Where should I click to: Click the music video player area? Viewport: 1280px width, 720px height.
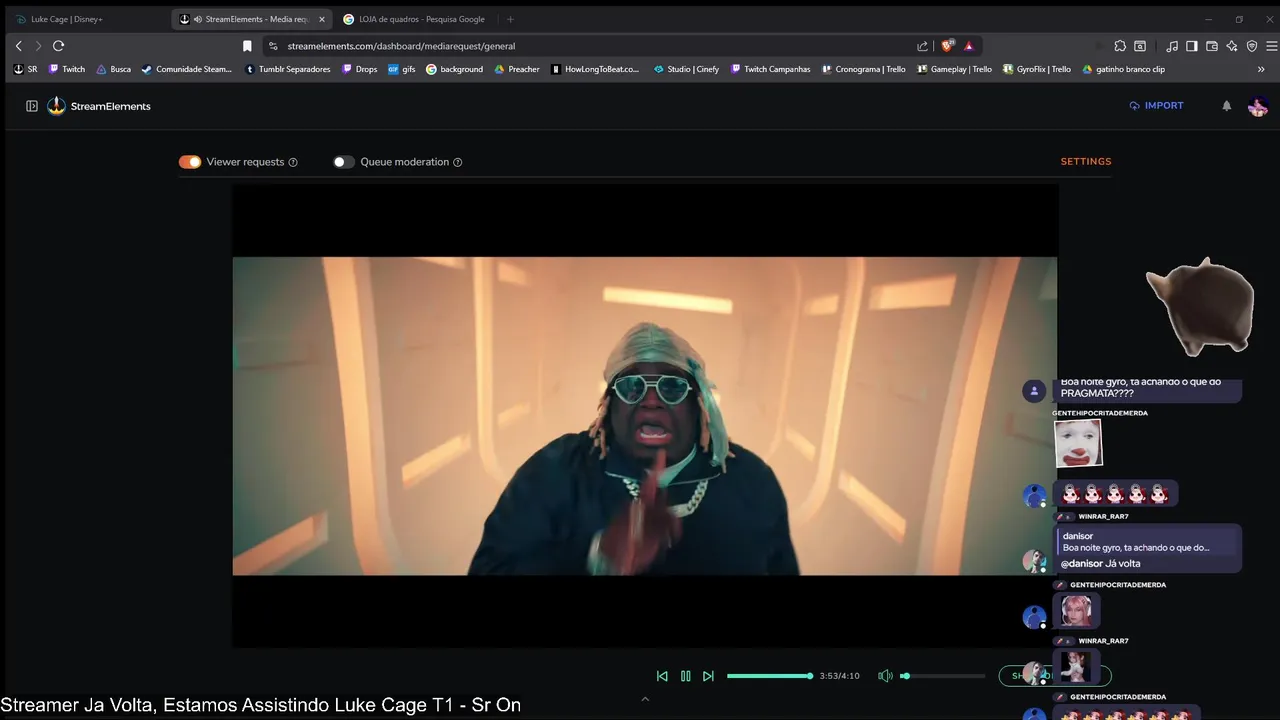(644, 416)
